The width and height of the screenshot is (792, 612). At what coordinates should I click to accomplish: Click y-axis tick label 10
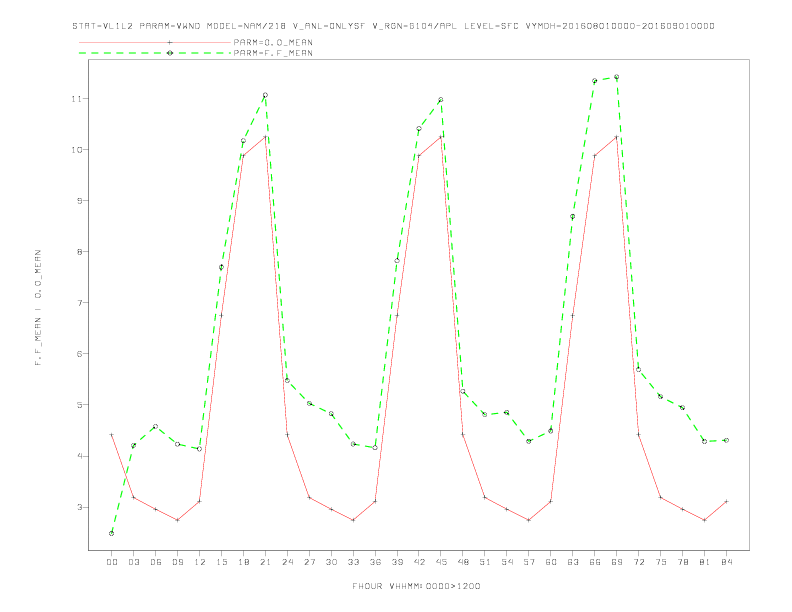[76, 149]
